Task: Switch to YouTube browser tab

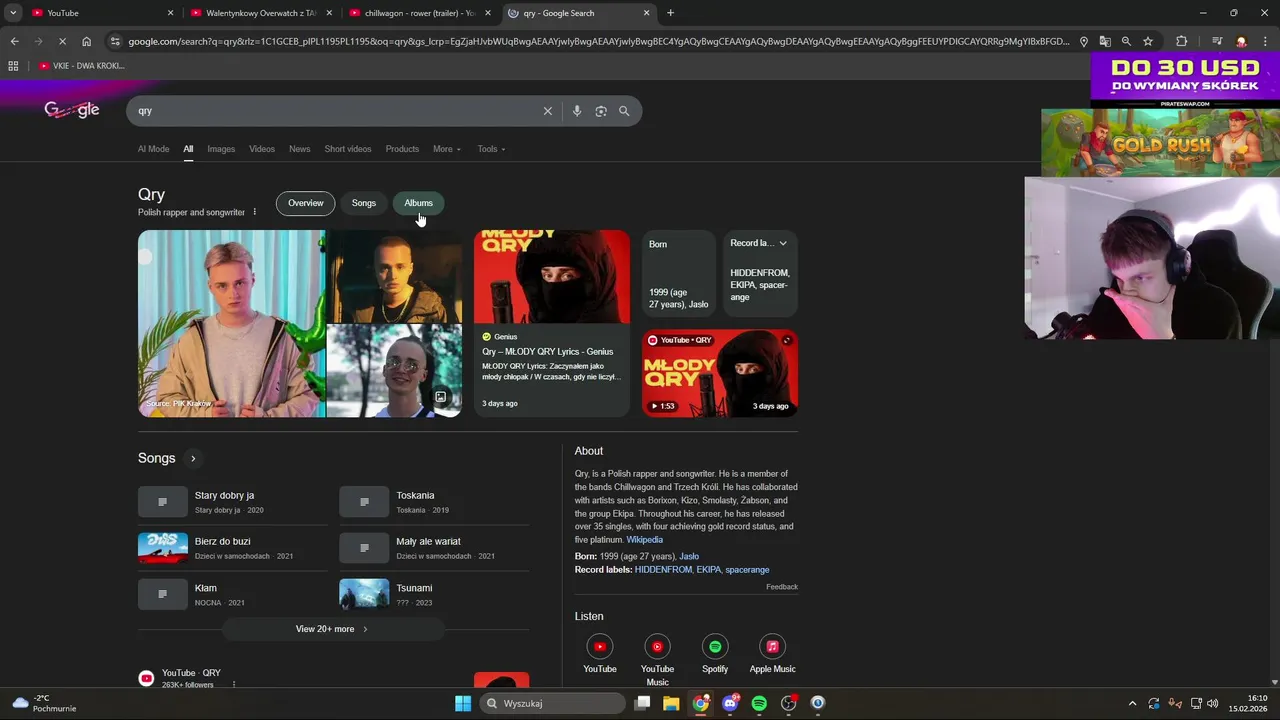Action: click(x=100, y=13)
